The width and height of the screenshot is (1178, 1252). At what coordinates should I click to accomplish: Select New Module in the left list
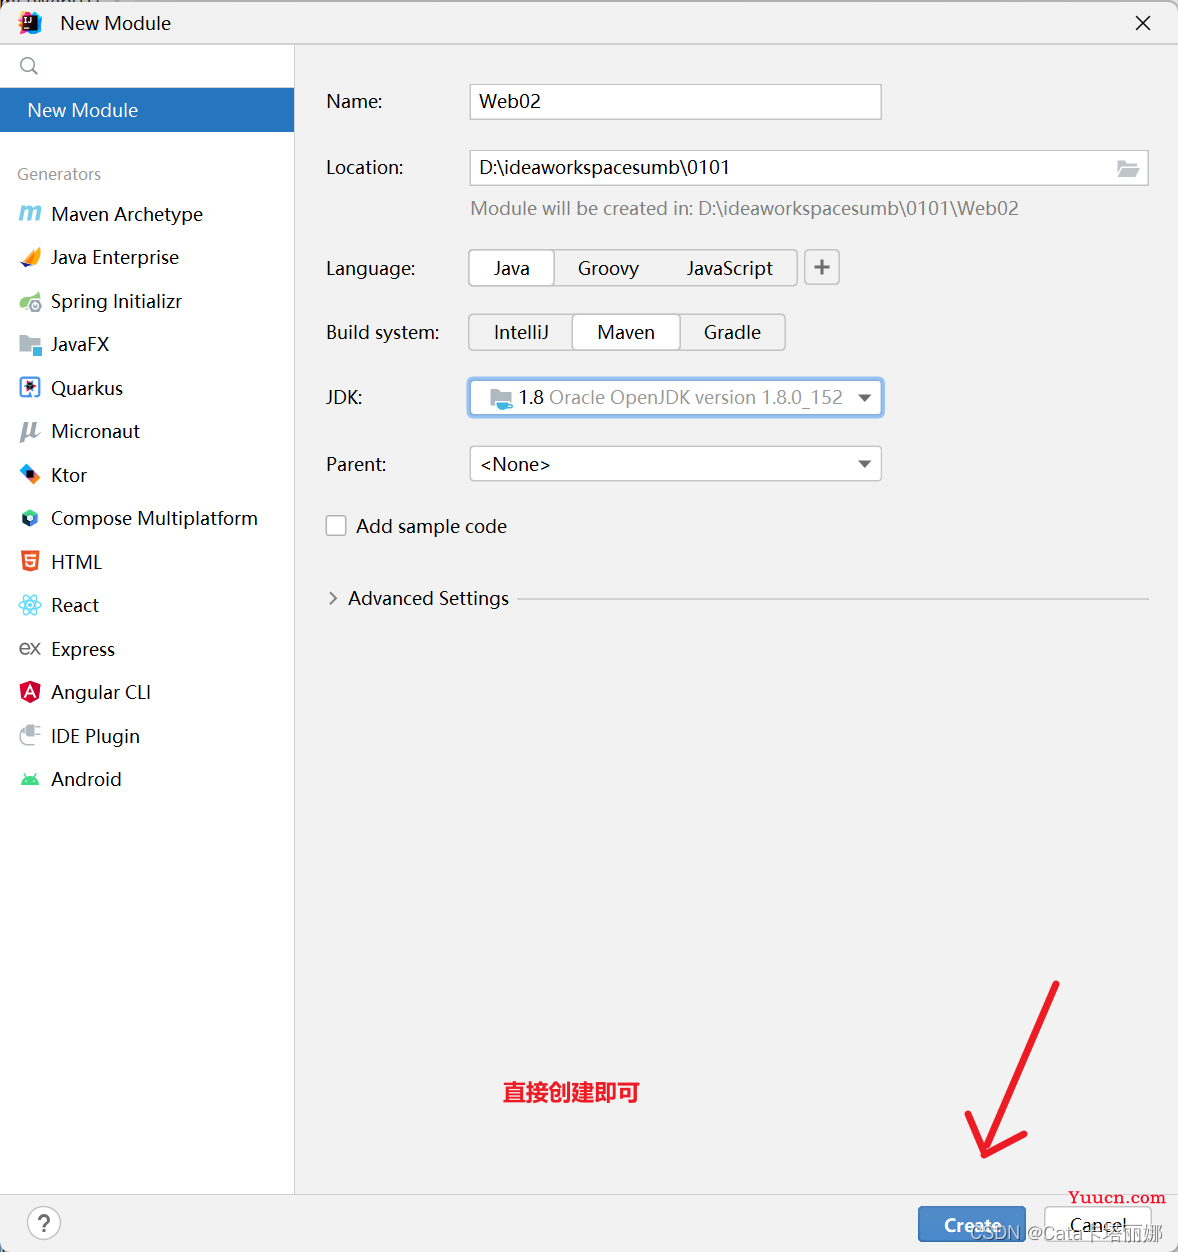click(147, 110)
